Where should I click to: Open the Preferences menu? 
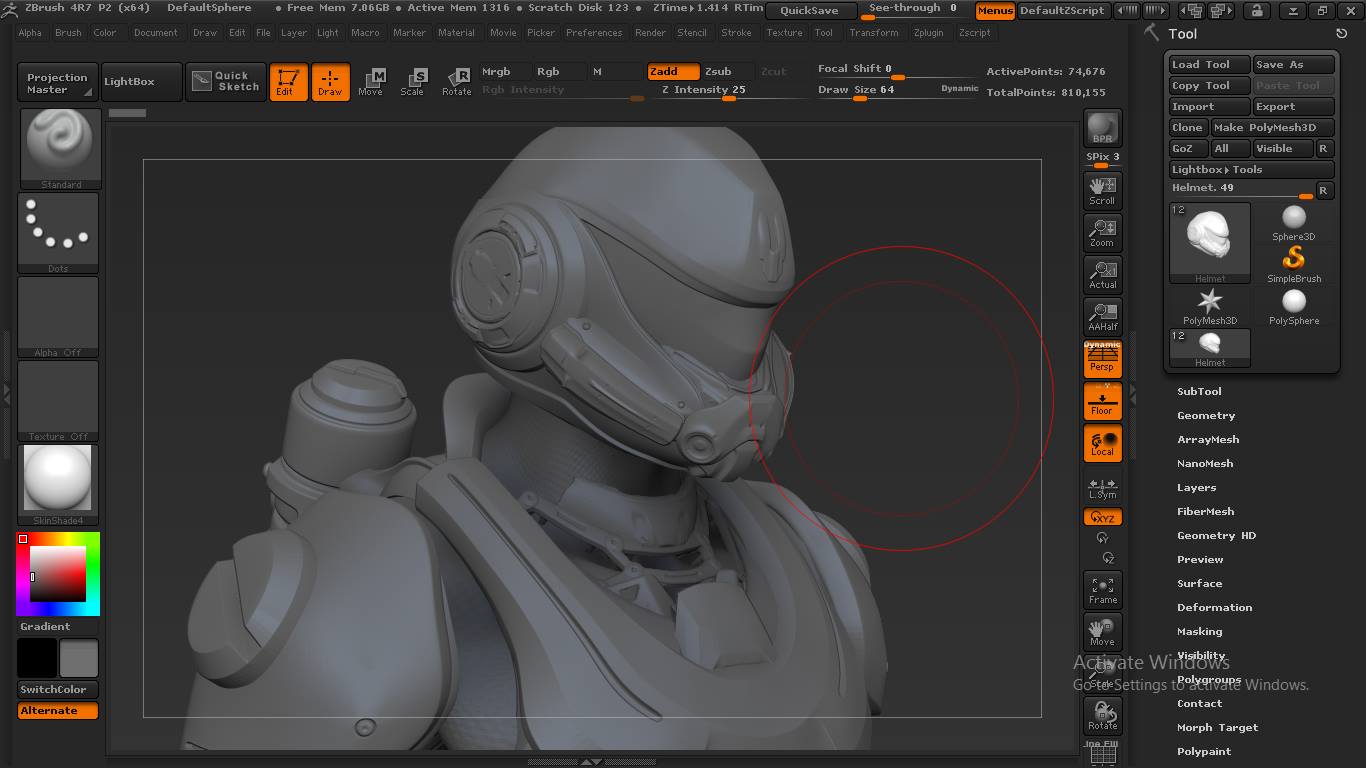pyautogui.click(x=594, y=33)
